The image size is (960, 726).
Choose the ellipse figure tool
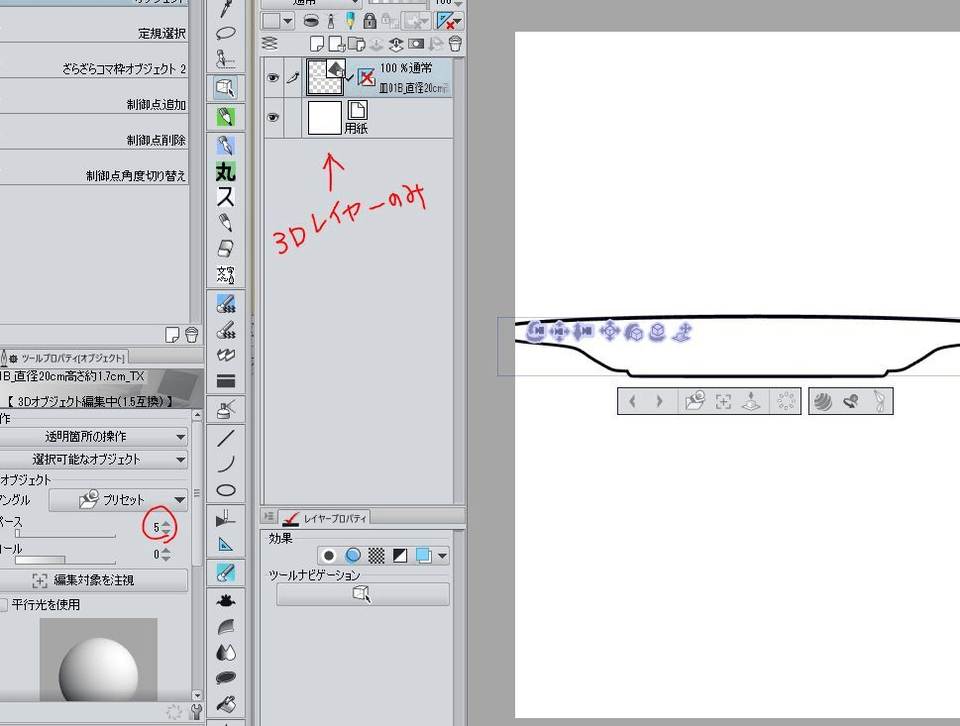point(225,490)
